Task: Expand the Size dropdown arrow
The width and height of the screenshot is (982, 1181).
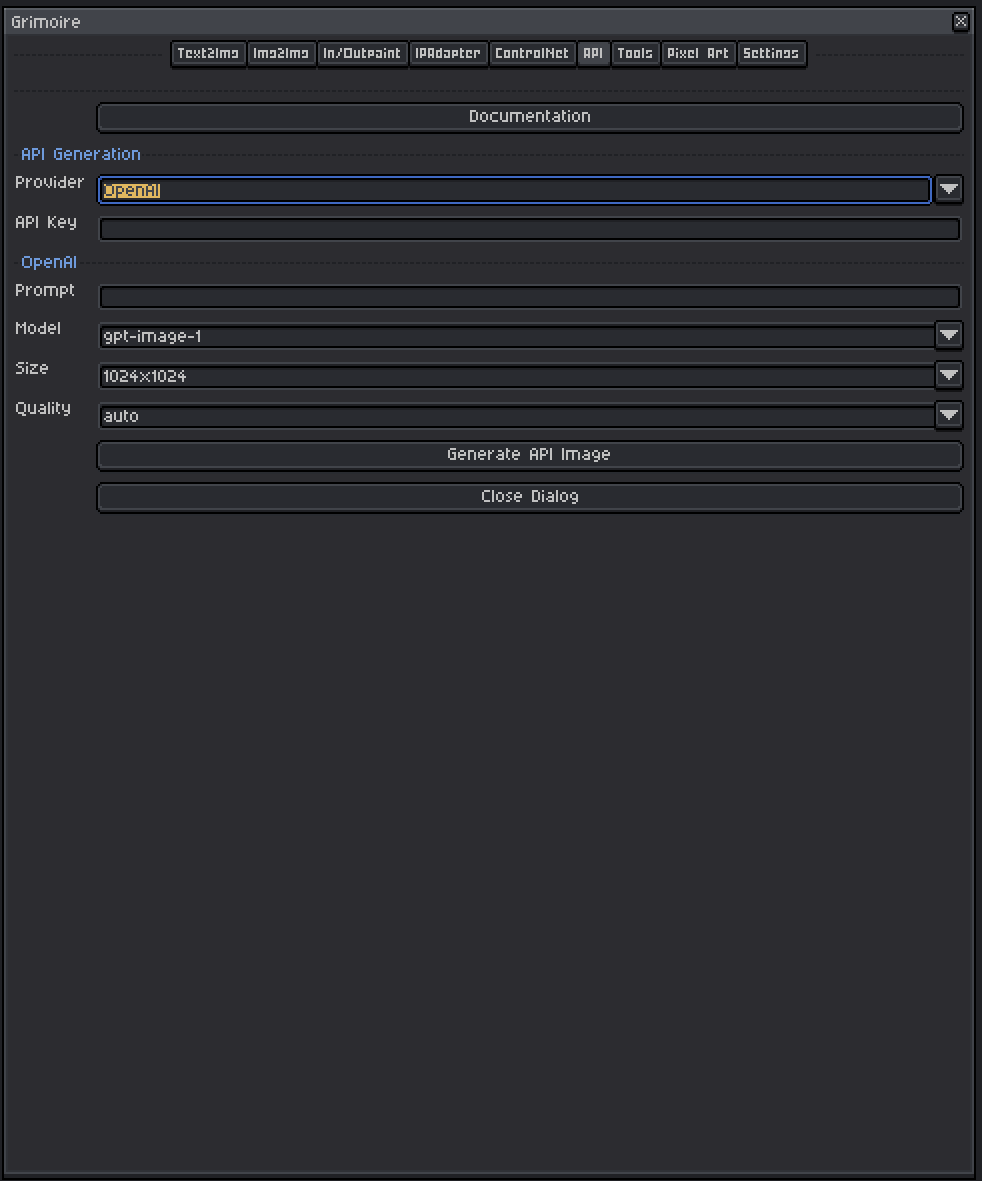Action: coord(949,374)
